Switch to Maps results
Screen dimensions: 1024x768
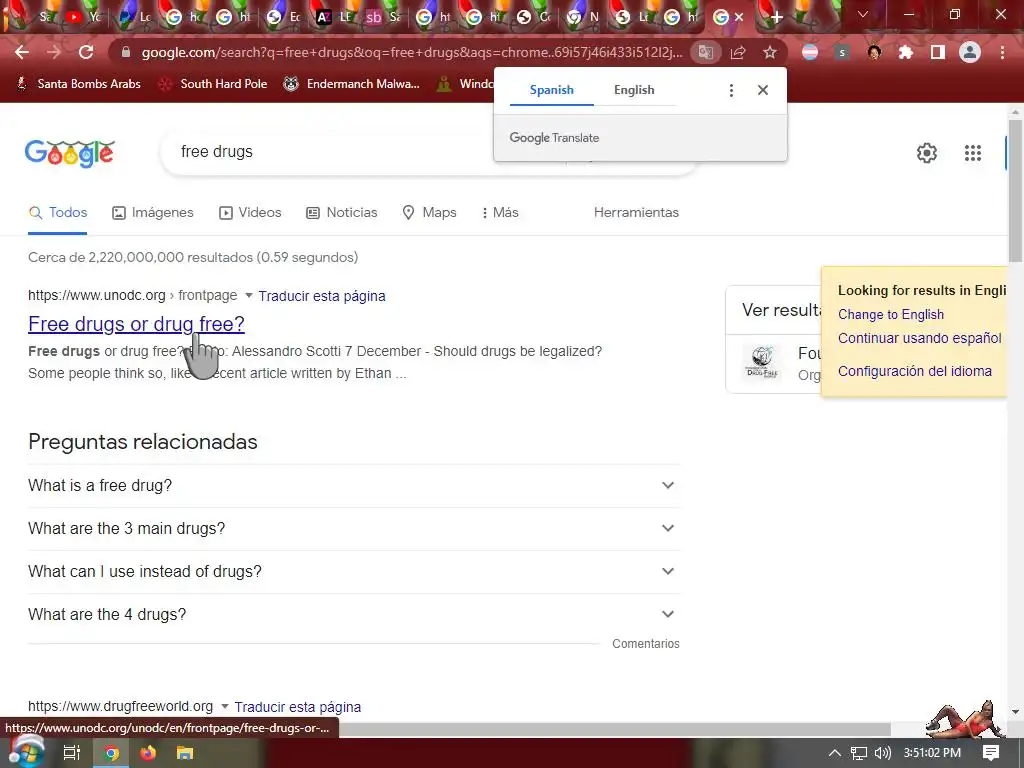click(430, 213)
